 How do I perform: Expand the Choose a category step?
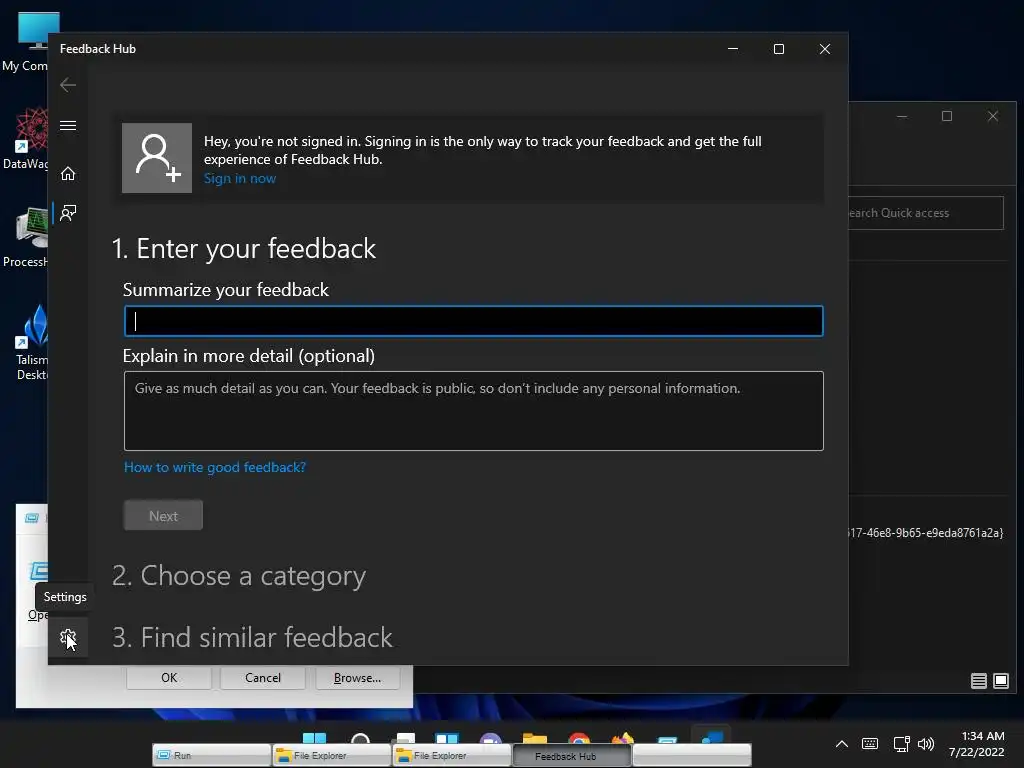tap(239, 576)
